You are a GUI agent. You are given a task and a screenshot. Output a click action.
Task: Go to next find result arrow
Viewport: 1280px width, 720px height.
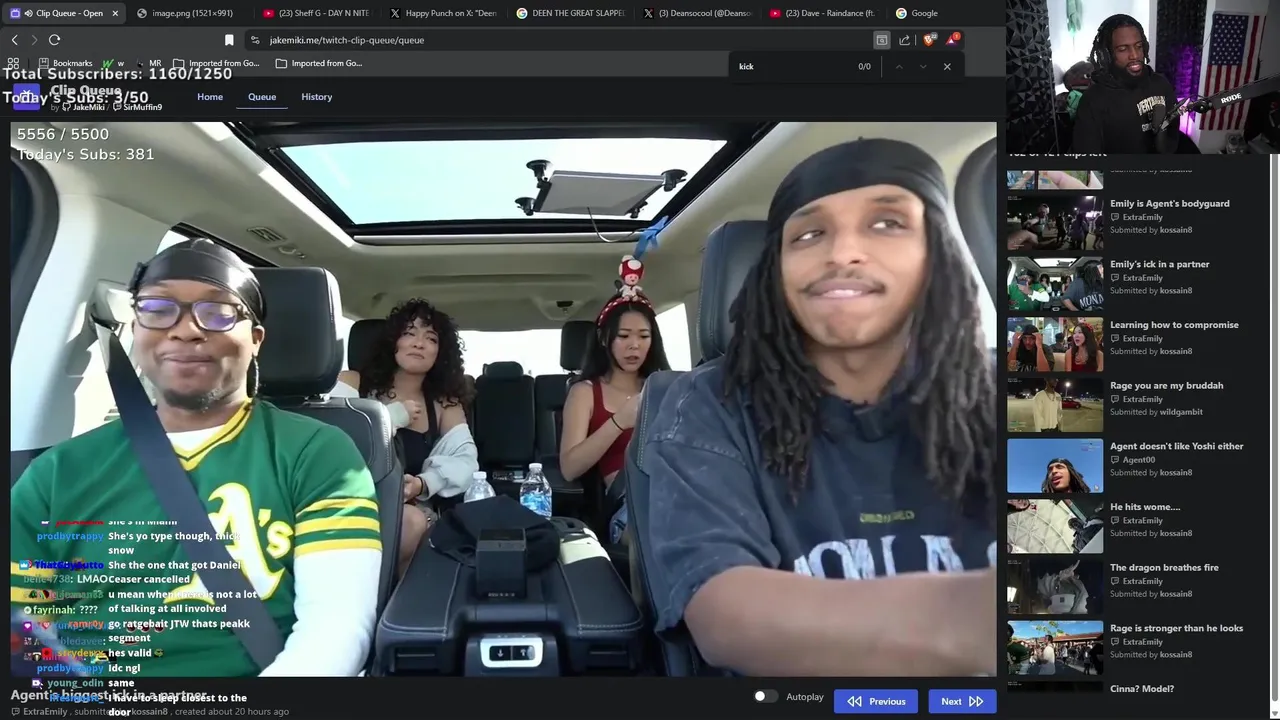[x=922, y=67]
